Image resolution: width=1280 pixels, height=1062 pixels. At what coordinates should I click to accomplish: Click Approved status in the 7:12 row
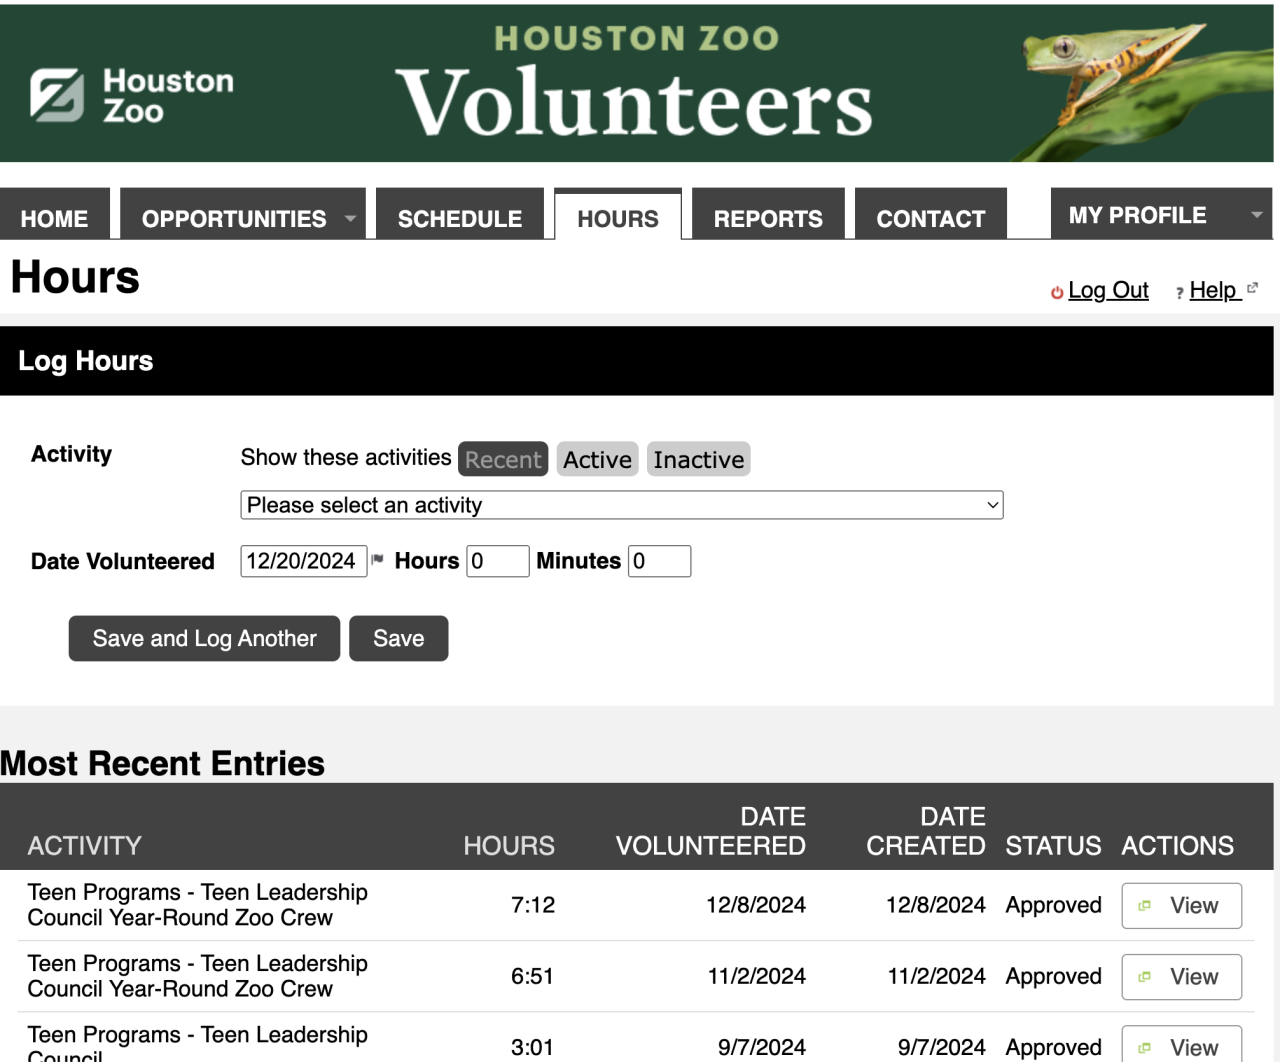coord(1054,905)
